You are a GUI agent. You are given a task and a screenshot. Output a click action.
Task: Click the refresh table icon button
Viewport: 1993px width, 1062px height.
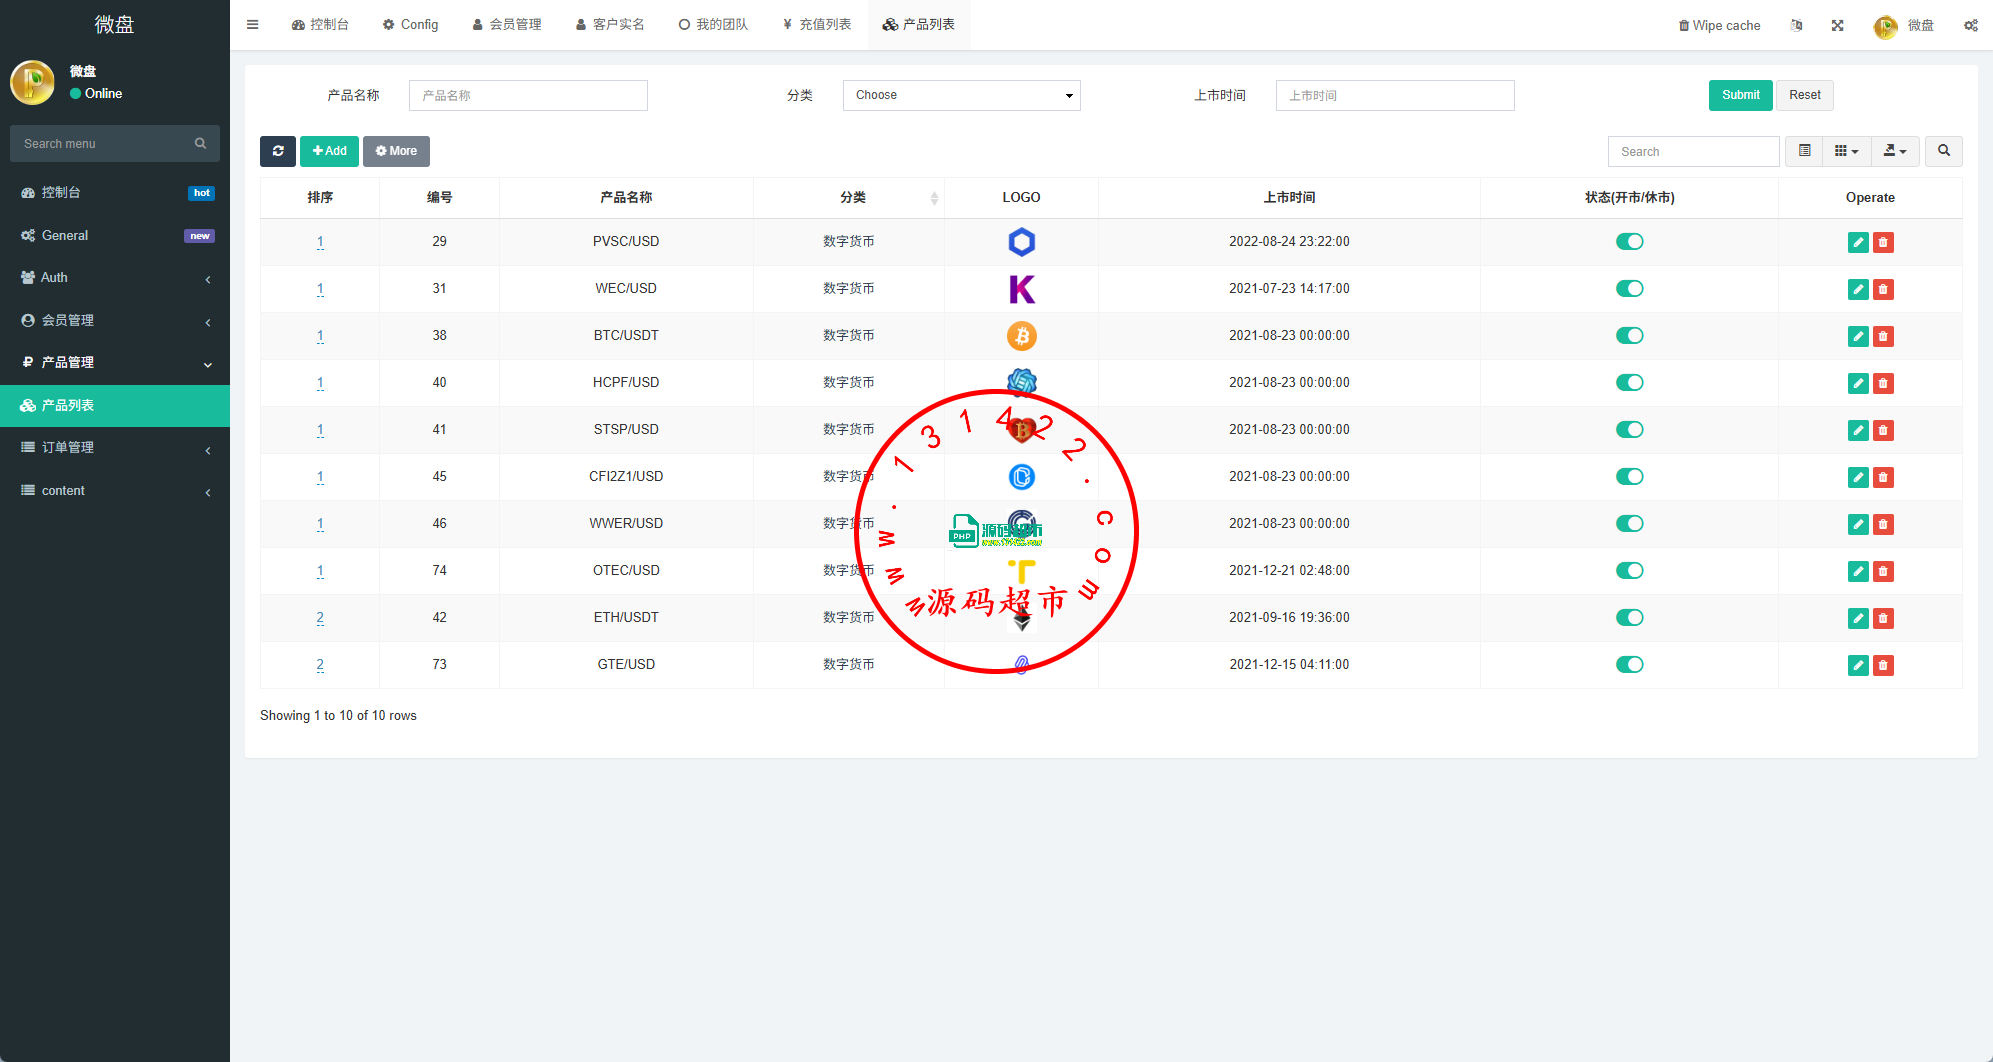[277, 151]
